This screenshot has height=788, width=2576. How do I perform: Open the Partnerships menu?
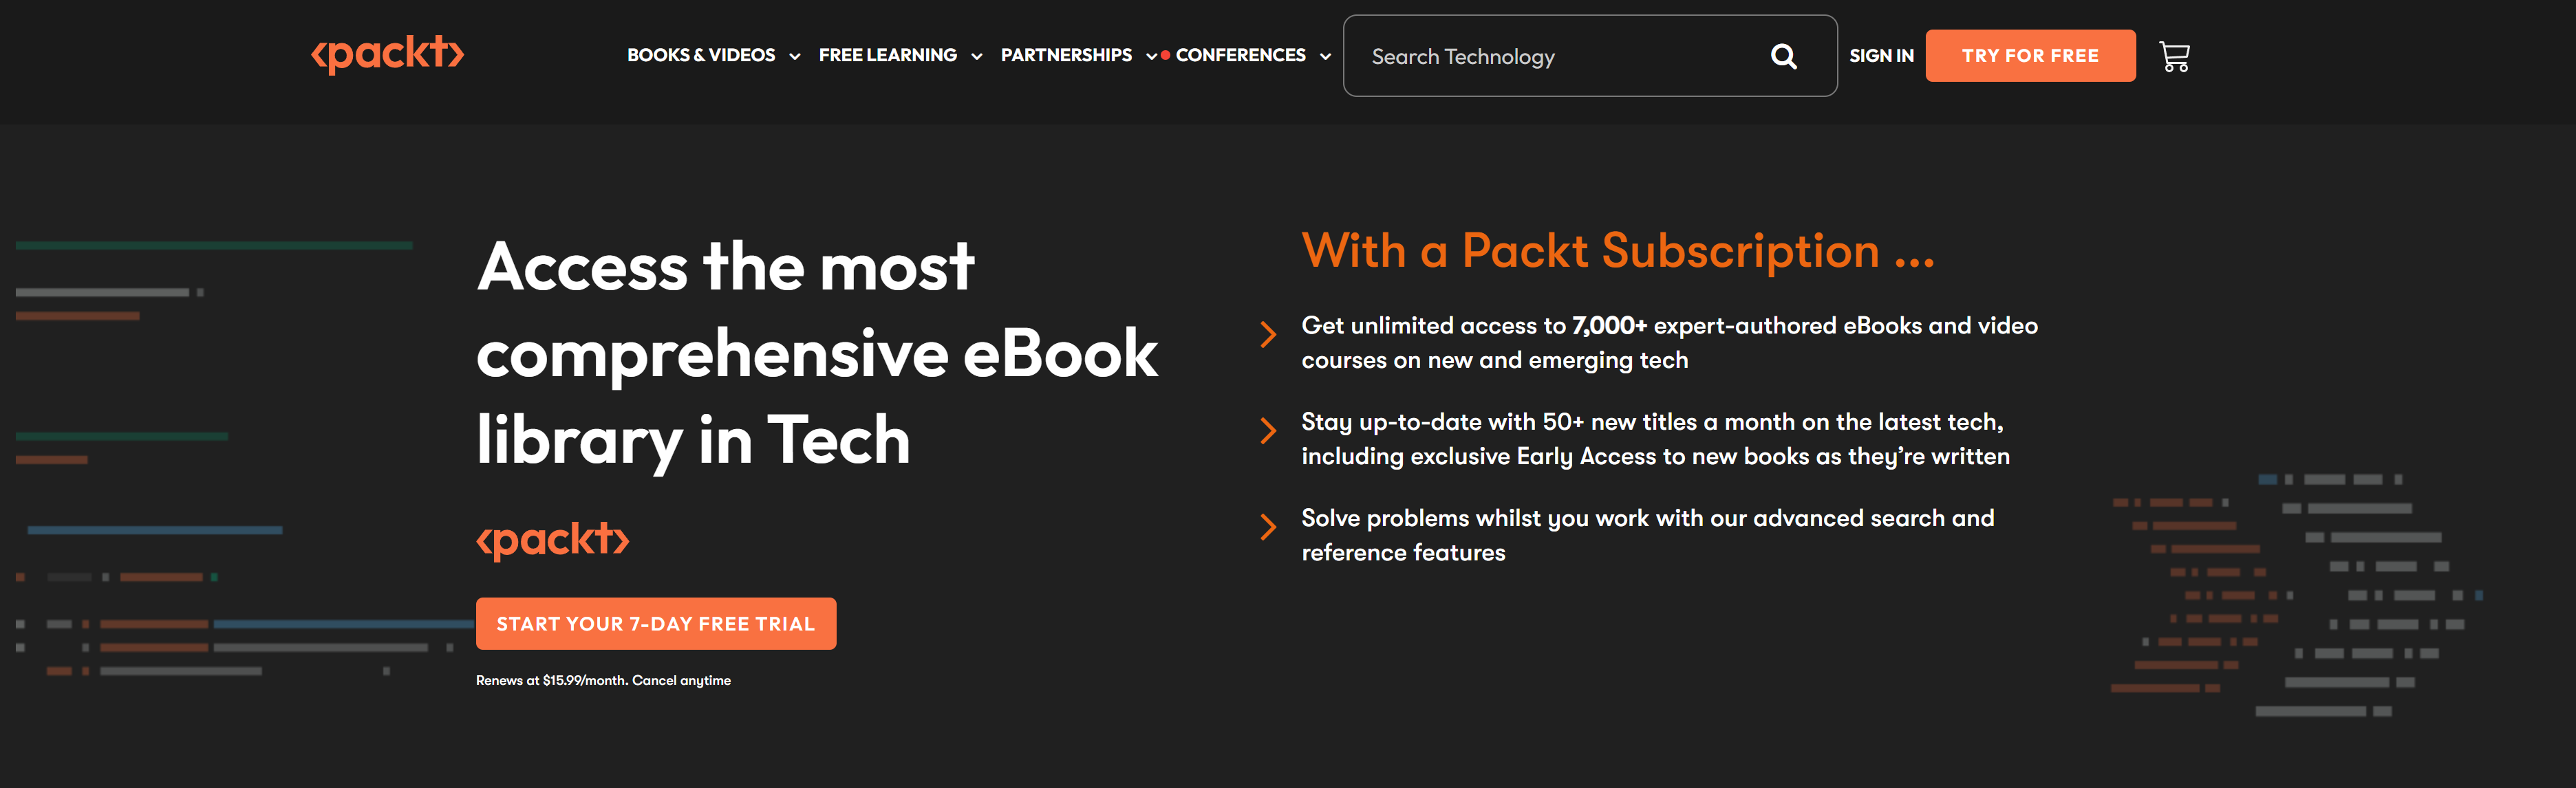pos(1066,55)
